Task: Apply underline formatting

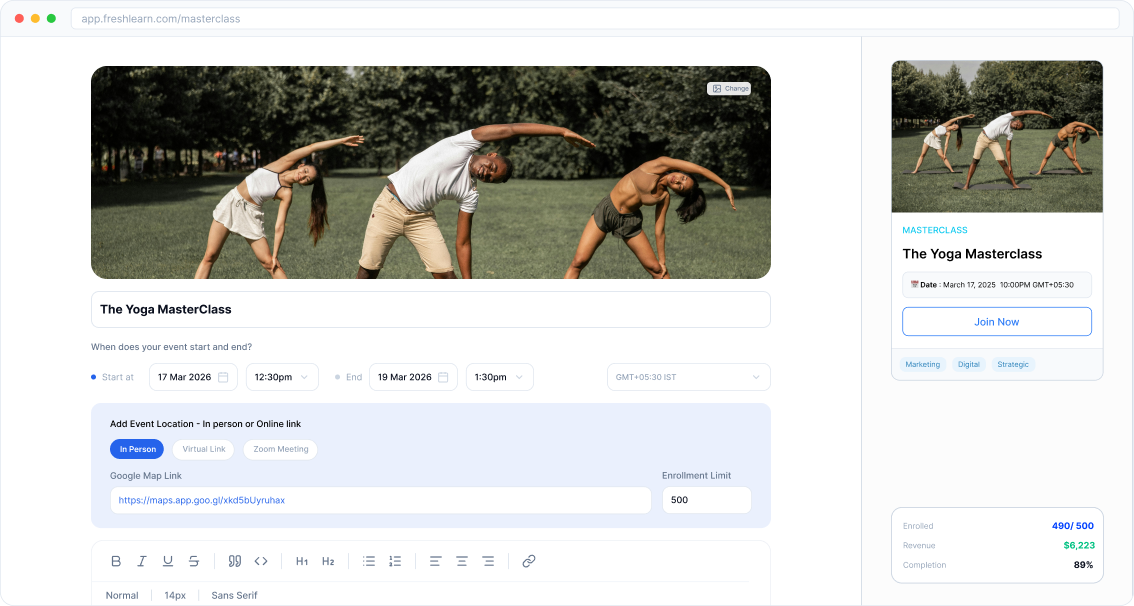Action: (168, 561)
